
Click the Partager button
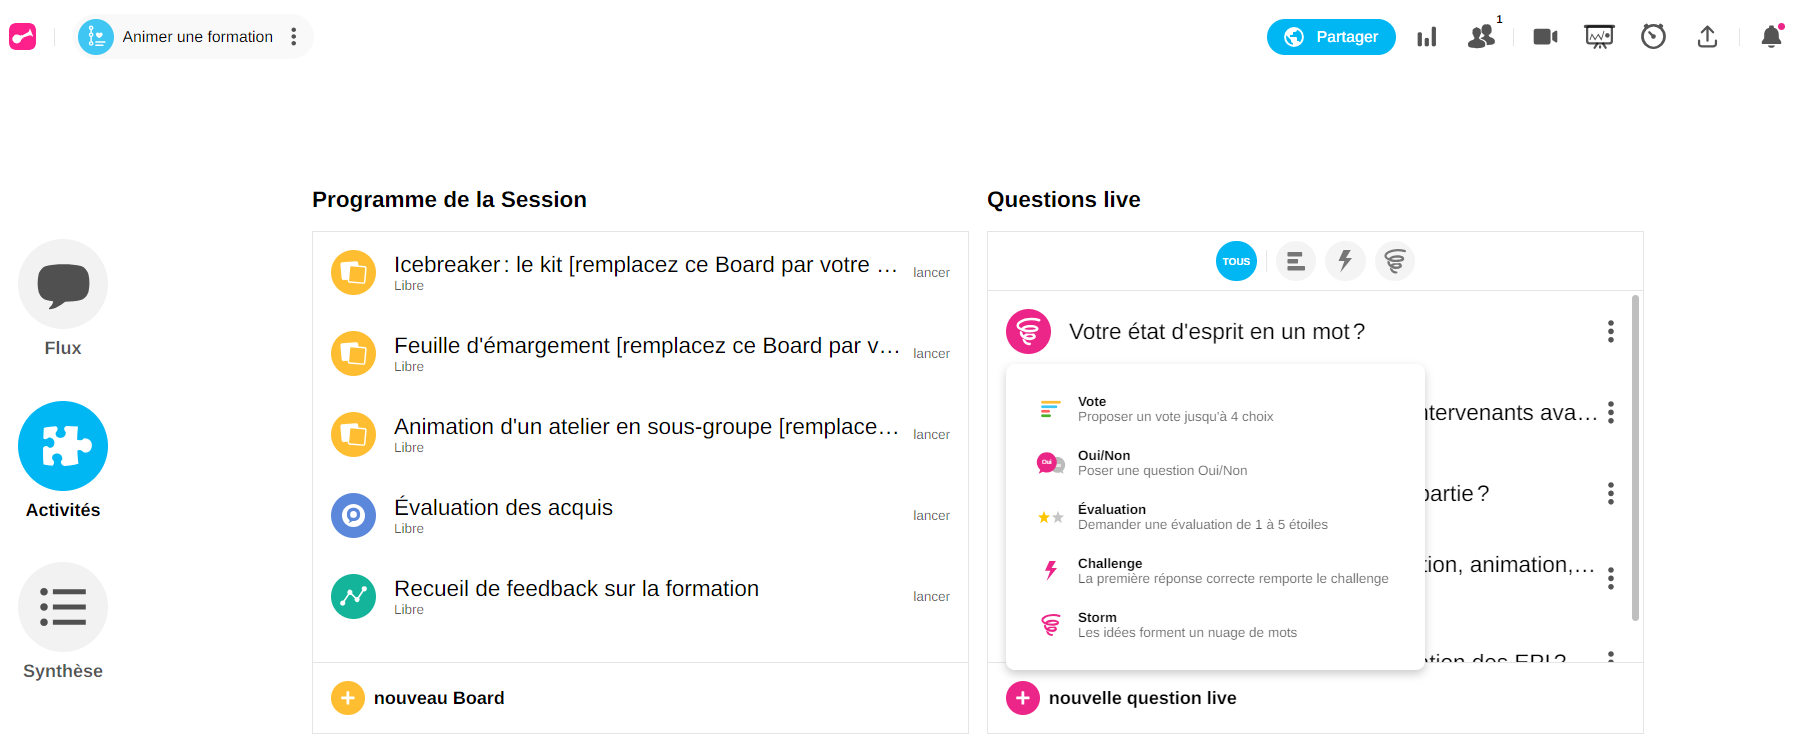pyautogui.click(x=1330, y=37)
